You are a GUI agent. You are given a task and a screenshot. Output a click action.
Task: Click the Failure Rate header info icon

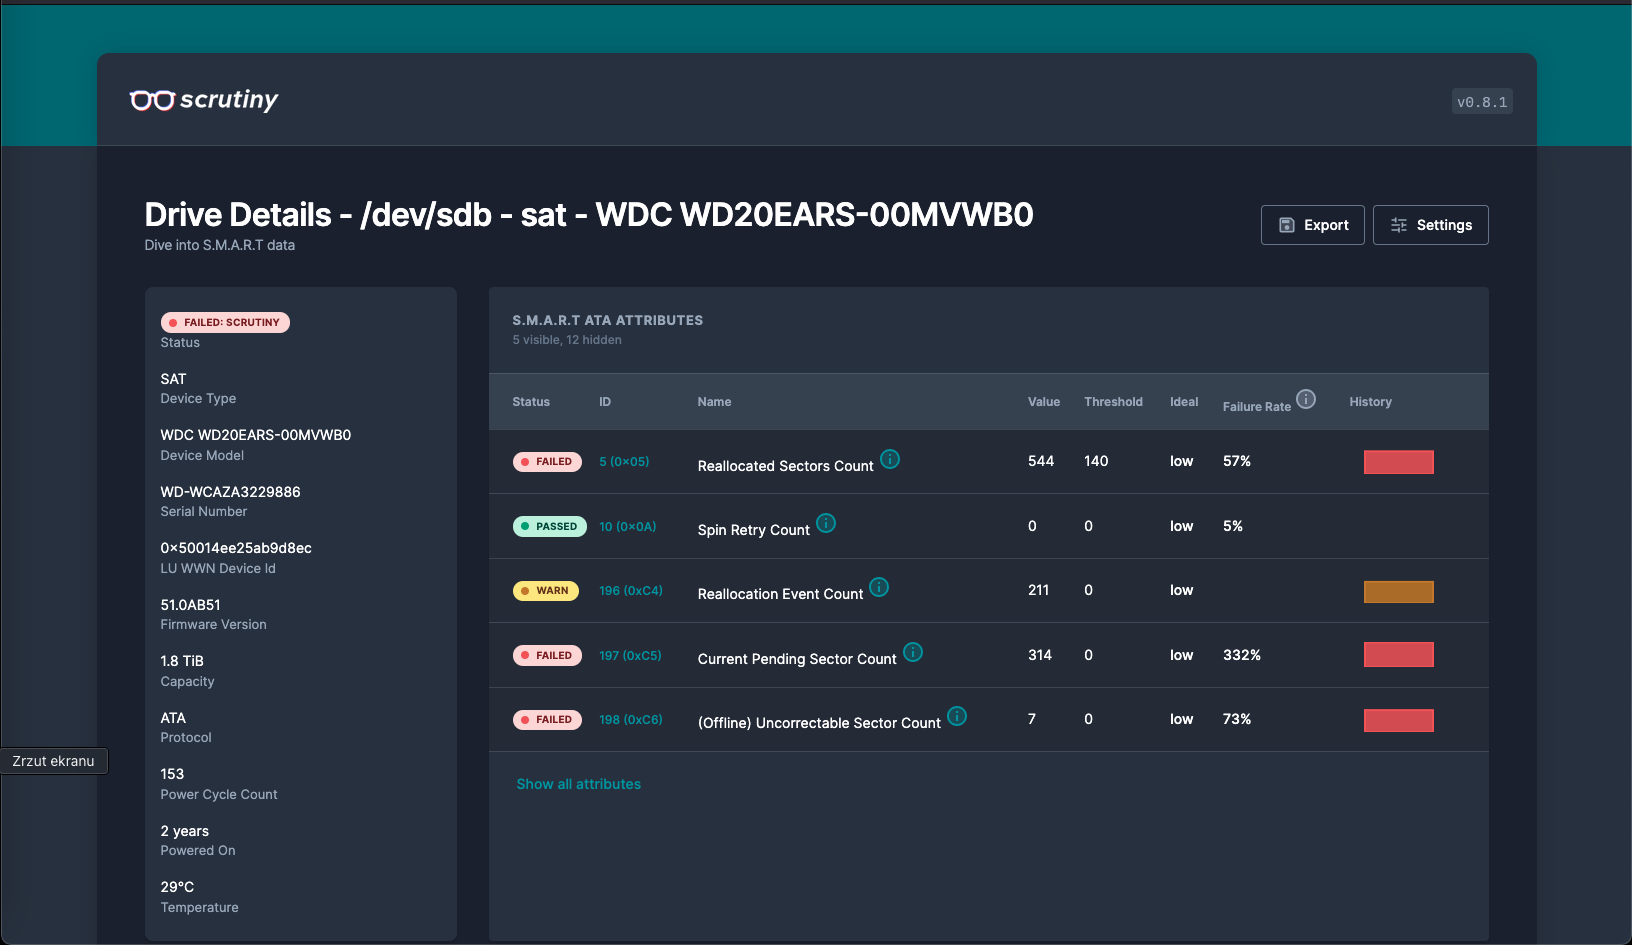pos(1306,399)
